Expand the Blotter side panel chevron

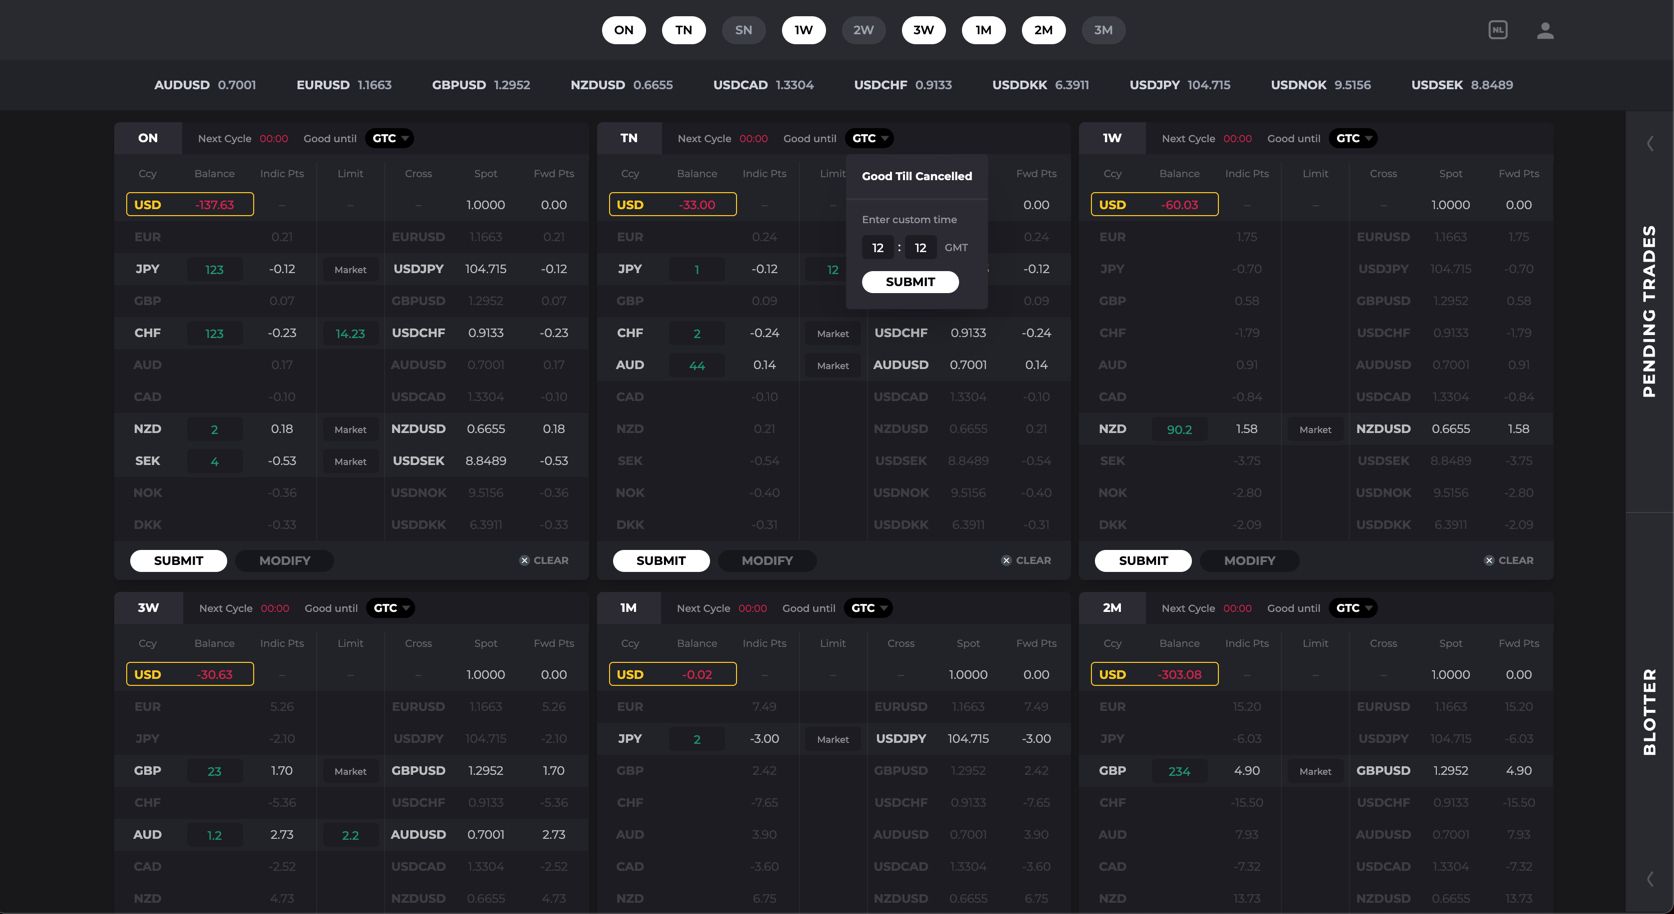1650,879
